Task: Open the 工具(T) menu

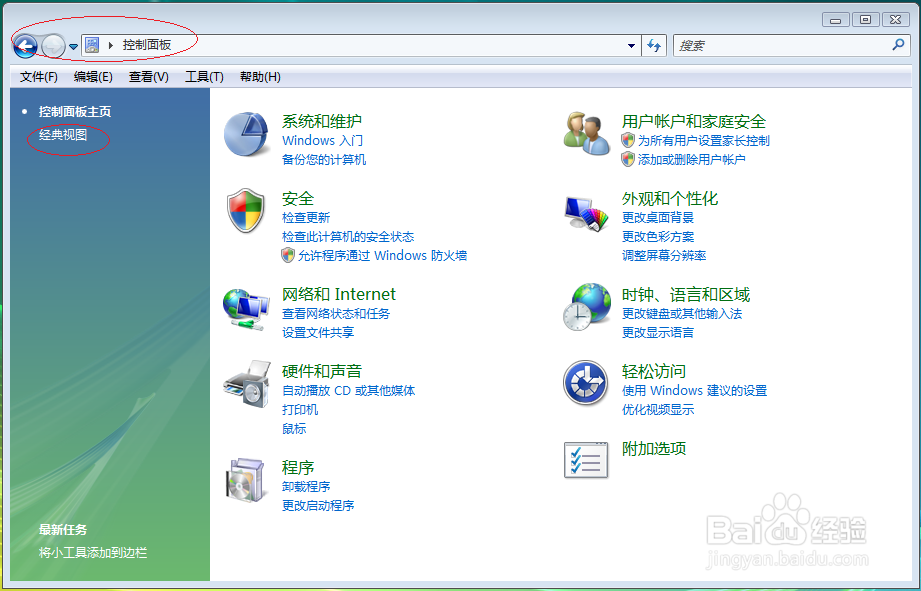Action: tap(204, 77)
